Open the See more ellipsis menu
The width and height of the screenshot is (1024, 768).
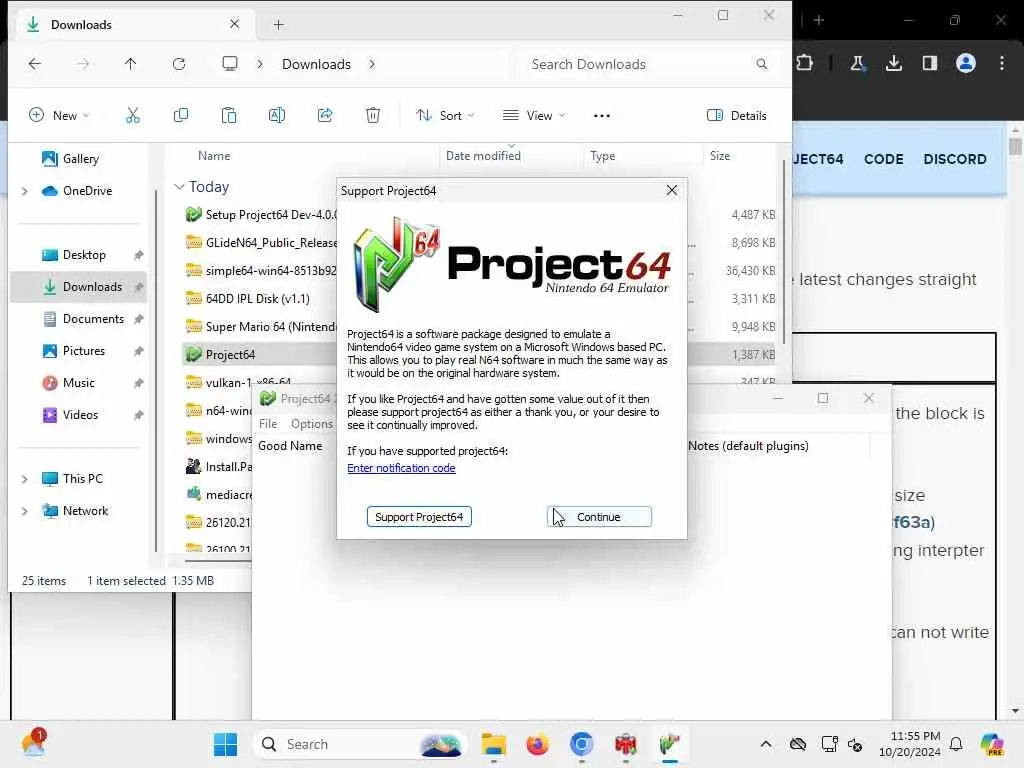coord(601,116)
